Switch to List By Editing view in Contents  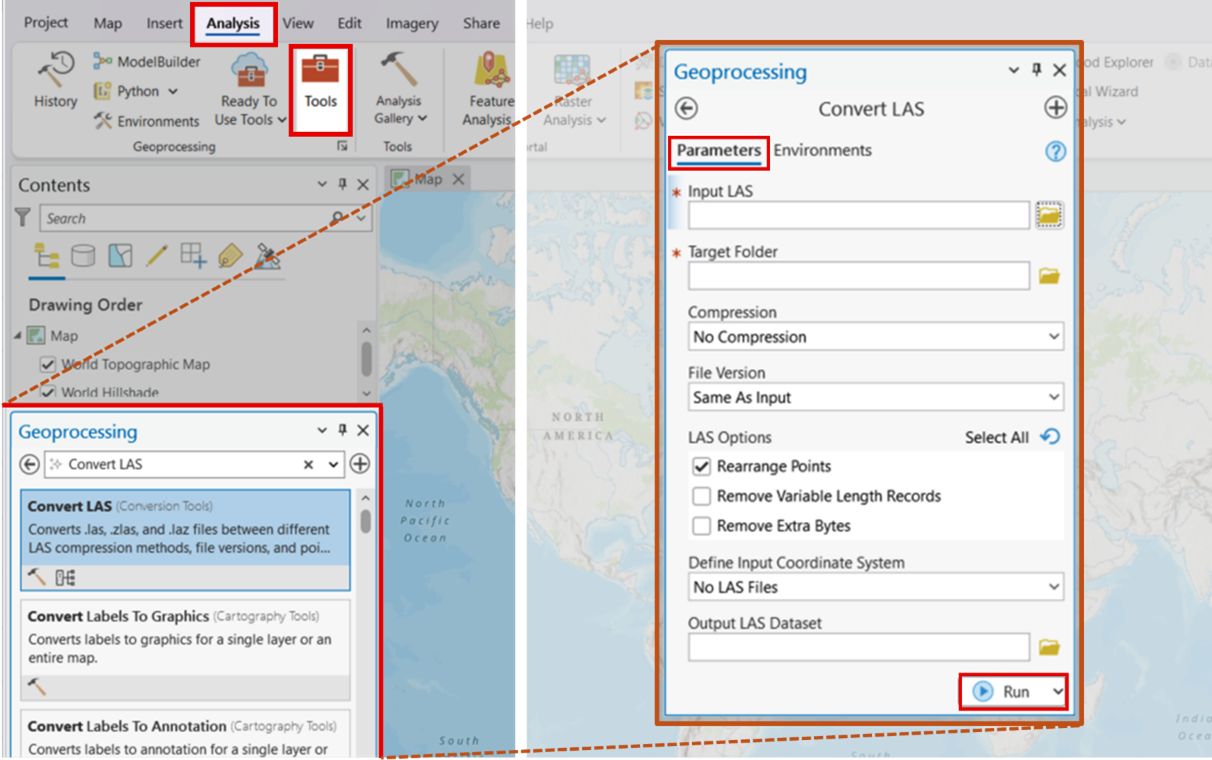pyautogui.click(x=155, y=257)
